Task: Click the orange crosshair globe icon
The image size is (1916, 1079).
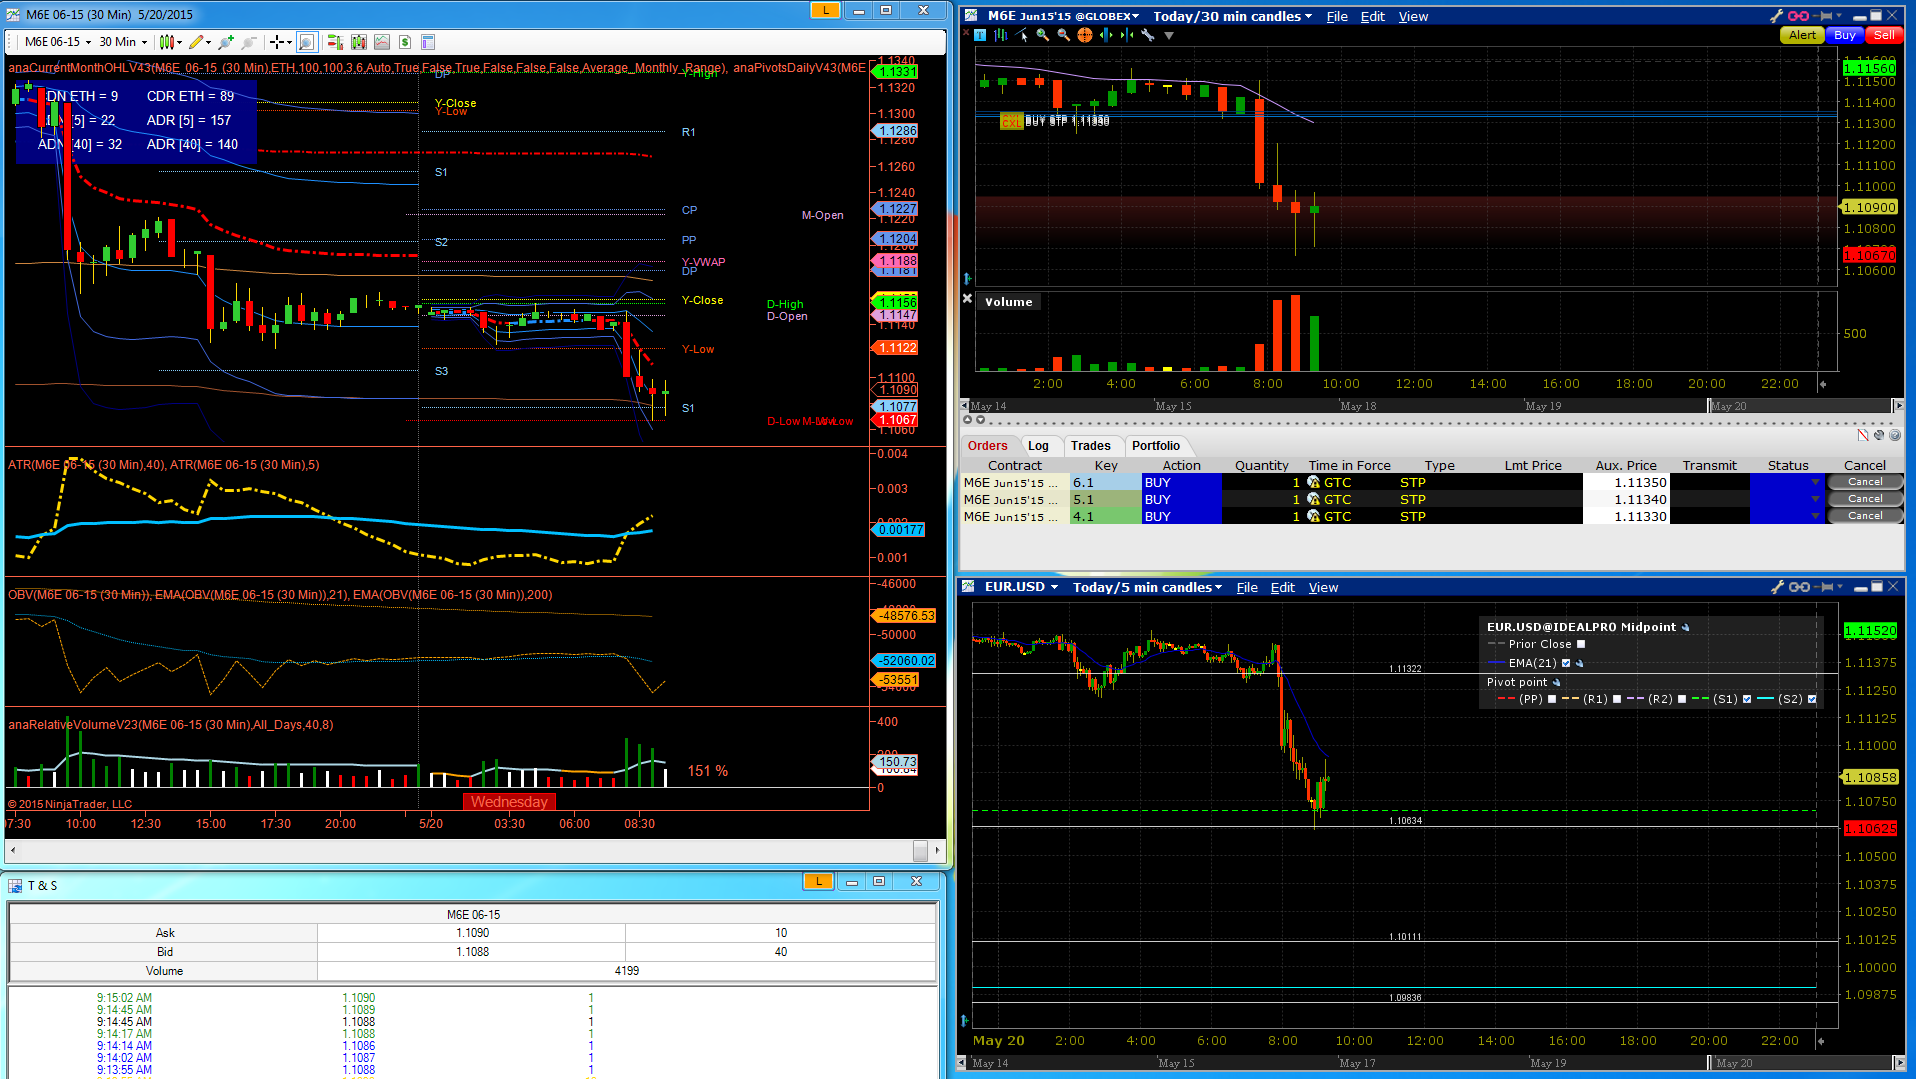Action: click(x=1084, y=35)
